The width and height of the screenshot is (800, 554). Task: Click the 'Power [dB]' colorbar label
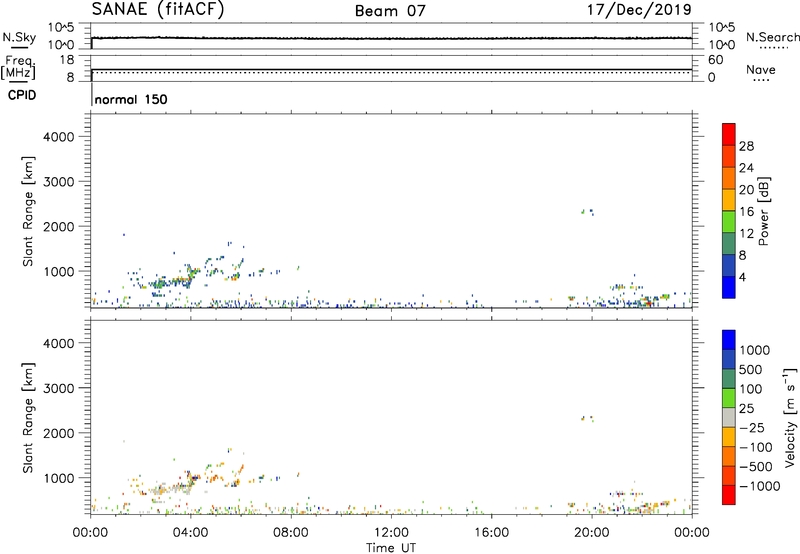click(x=763, y=211)
